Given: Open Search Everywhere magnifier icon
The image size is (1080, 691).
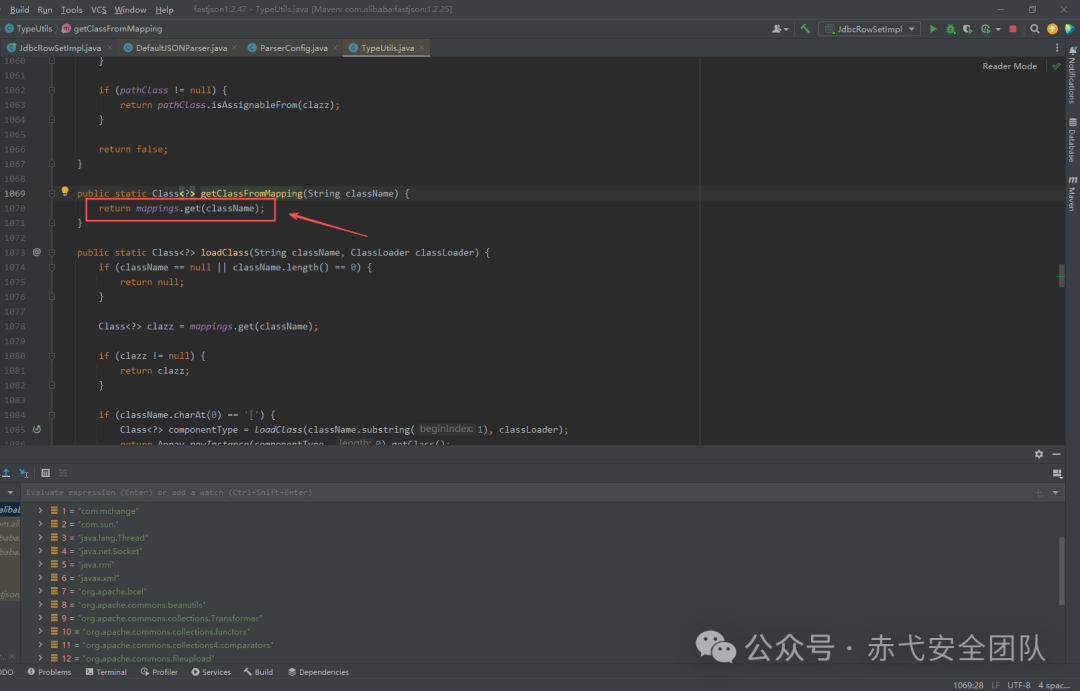Looking at the screenshot, I should 1035,29.
